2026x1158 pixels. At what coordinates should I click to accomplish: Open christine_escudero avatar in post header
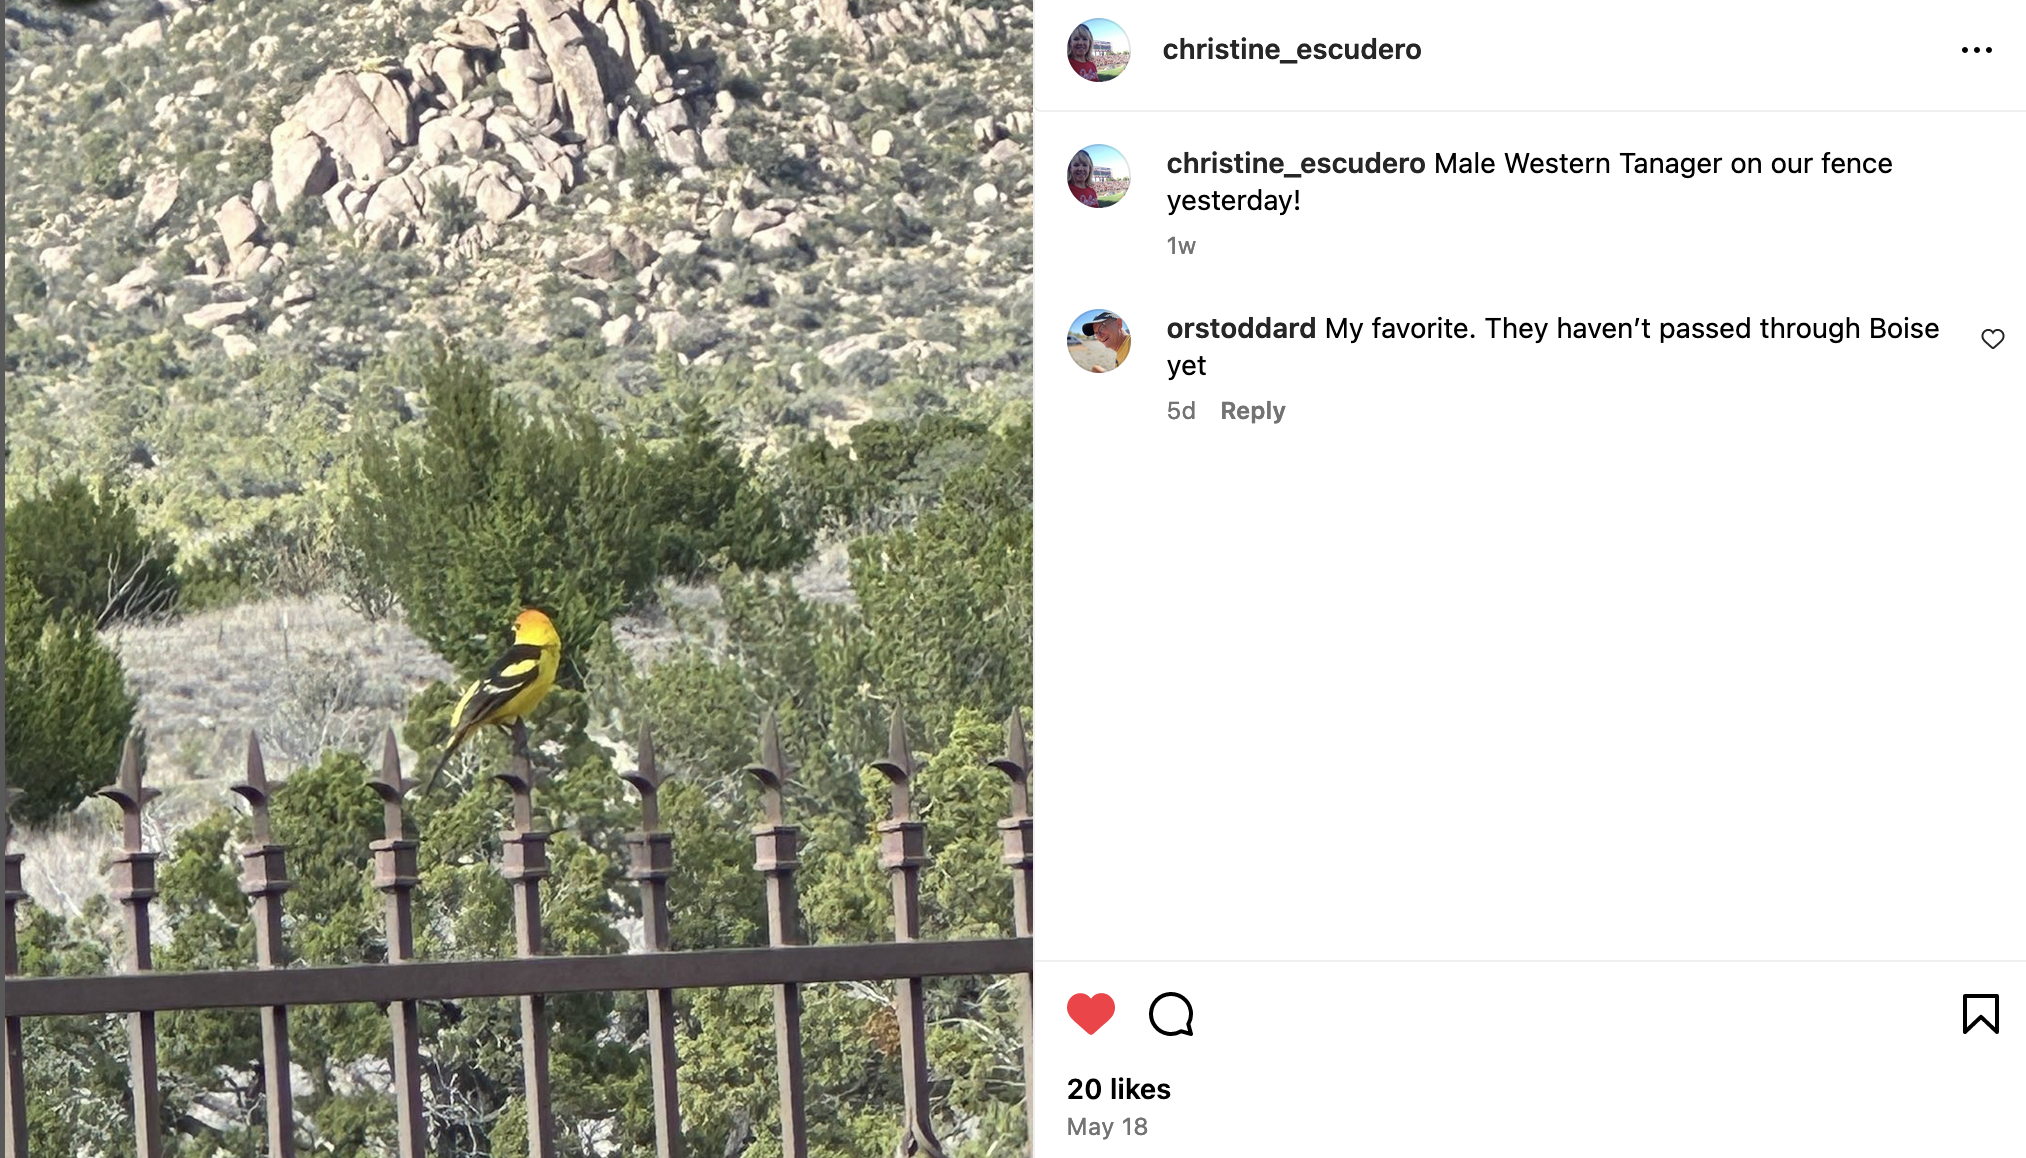coord(1098,50)
